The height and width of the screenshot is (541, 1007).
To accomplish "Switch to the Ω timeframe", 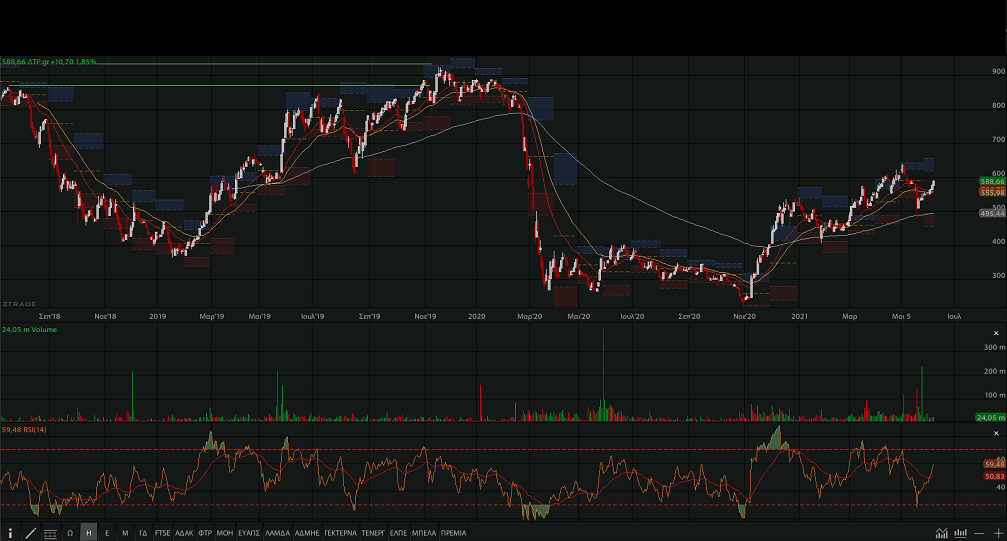I will click(x=70, y=533).
